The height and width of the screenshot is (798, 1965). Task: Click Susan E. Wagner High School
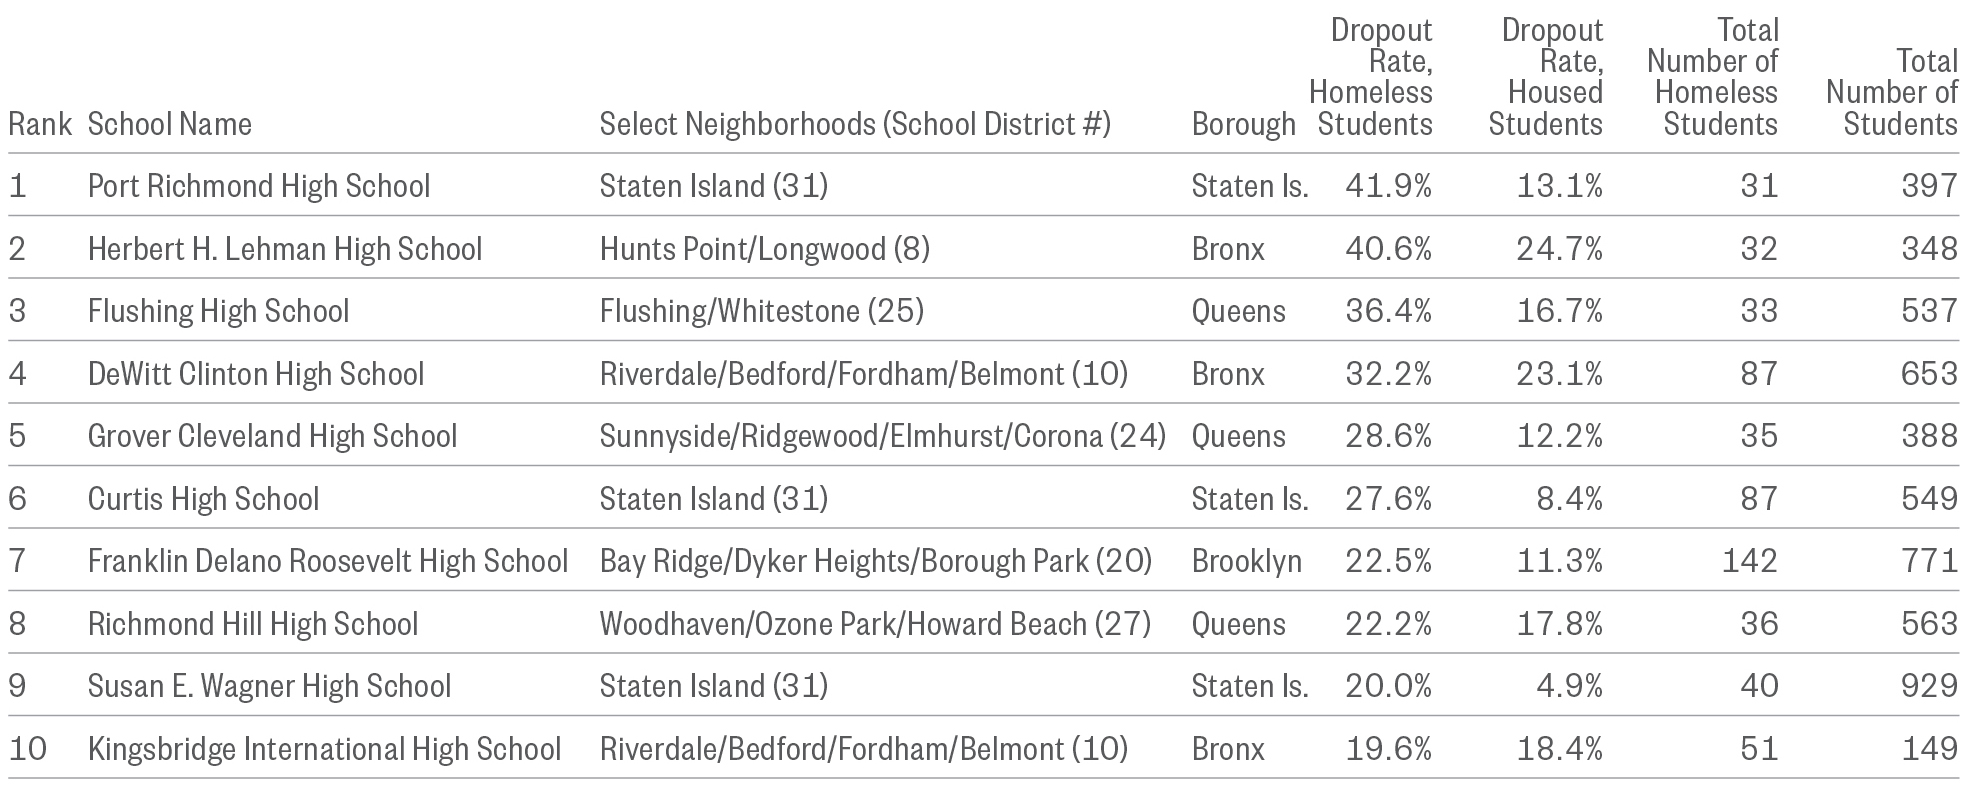269,686
